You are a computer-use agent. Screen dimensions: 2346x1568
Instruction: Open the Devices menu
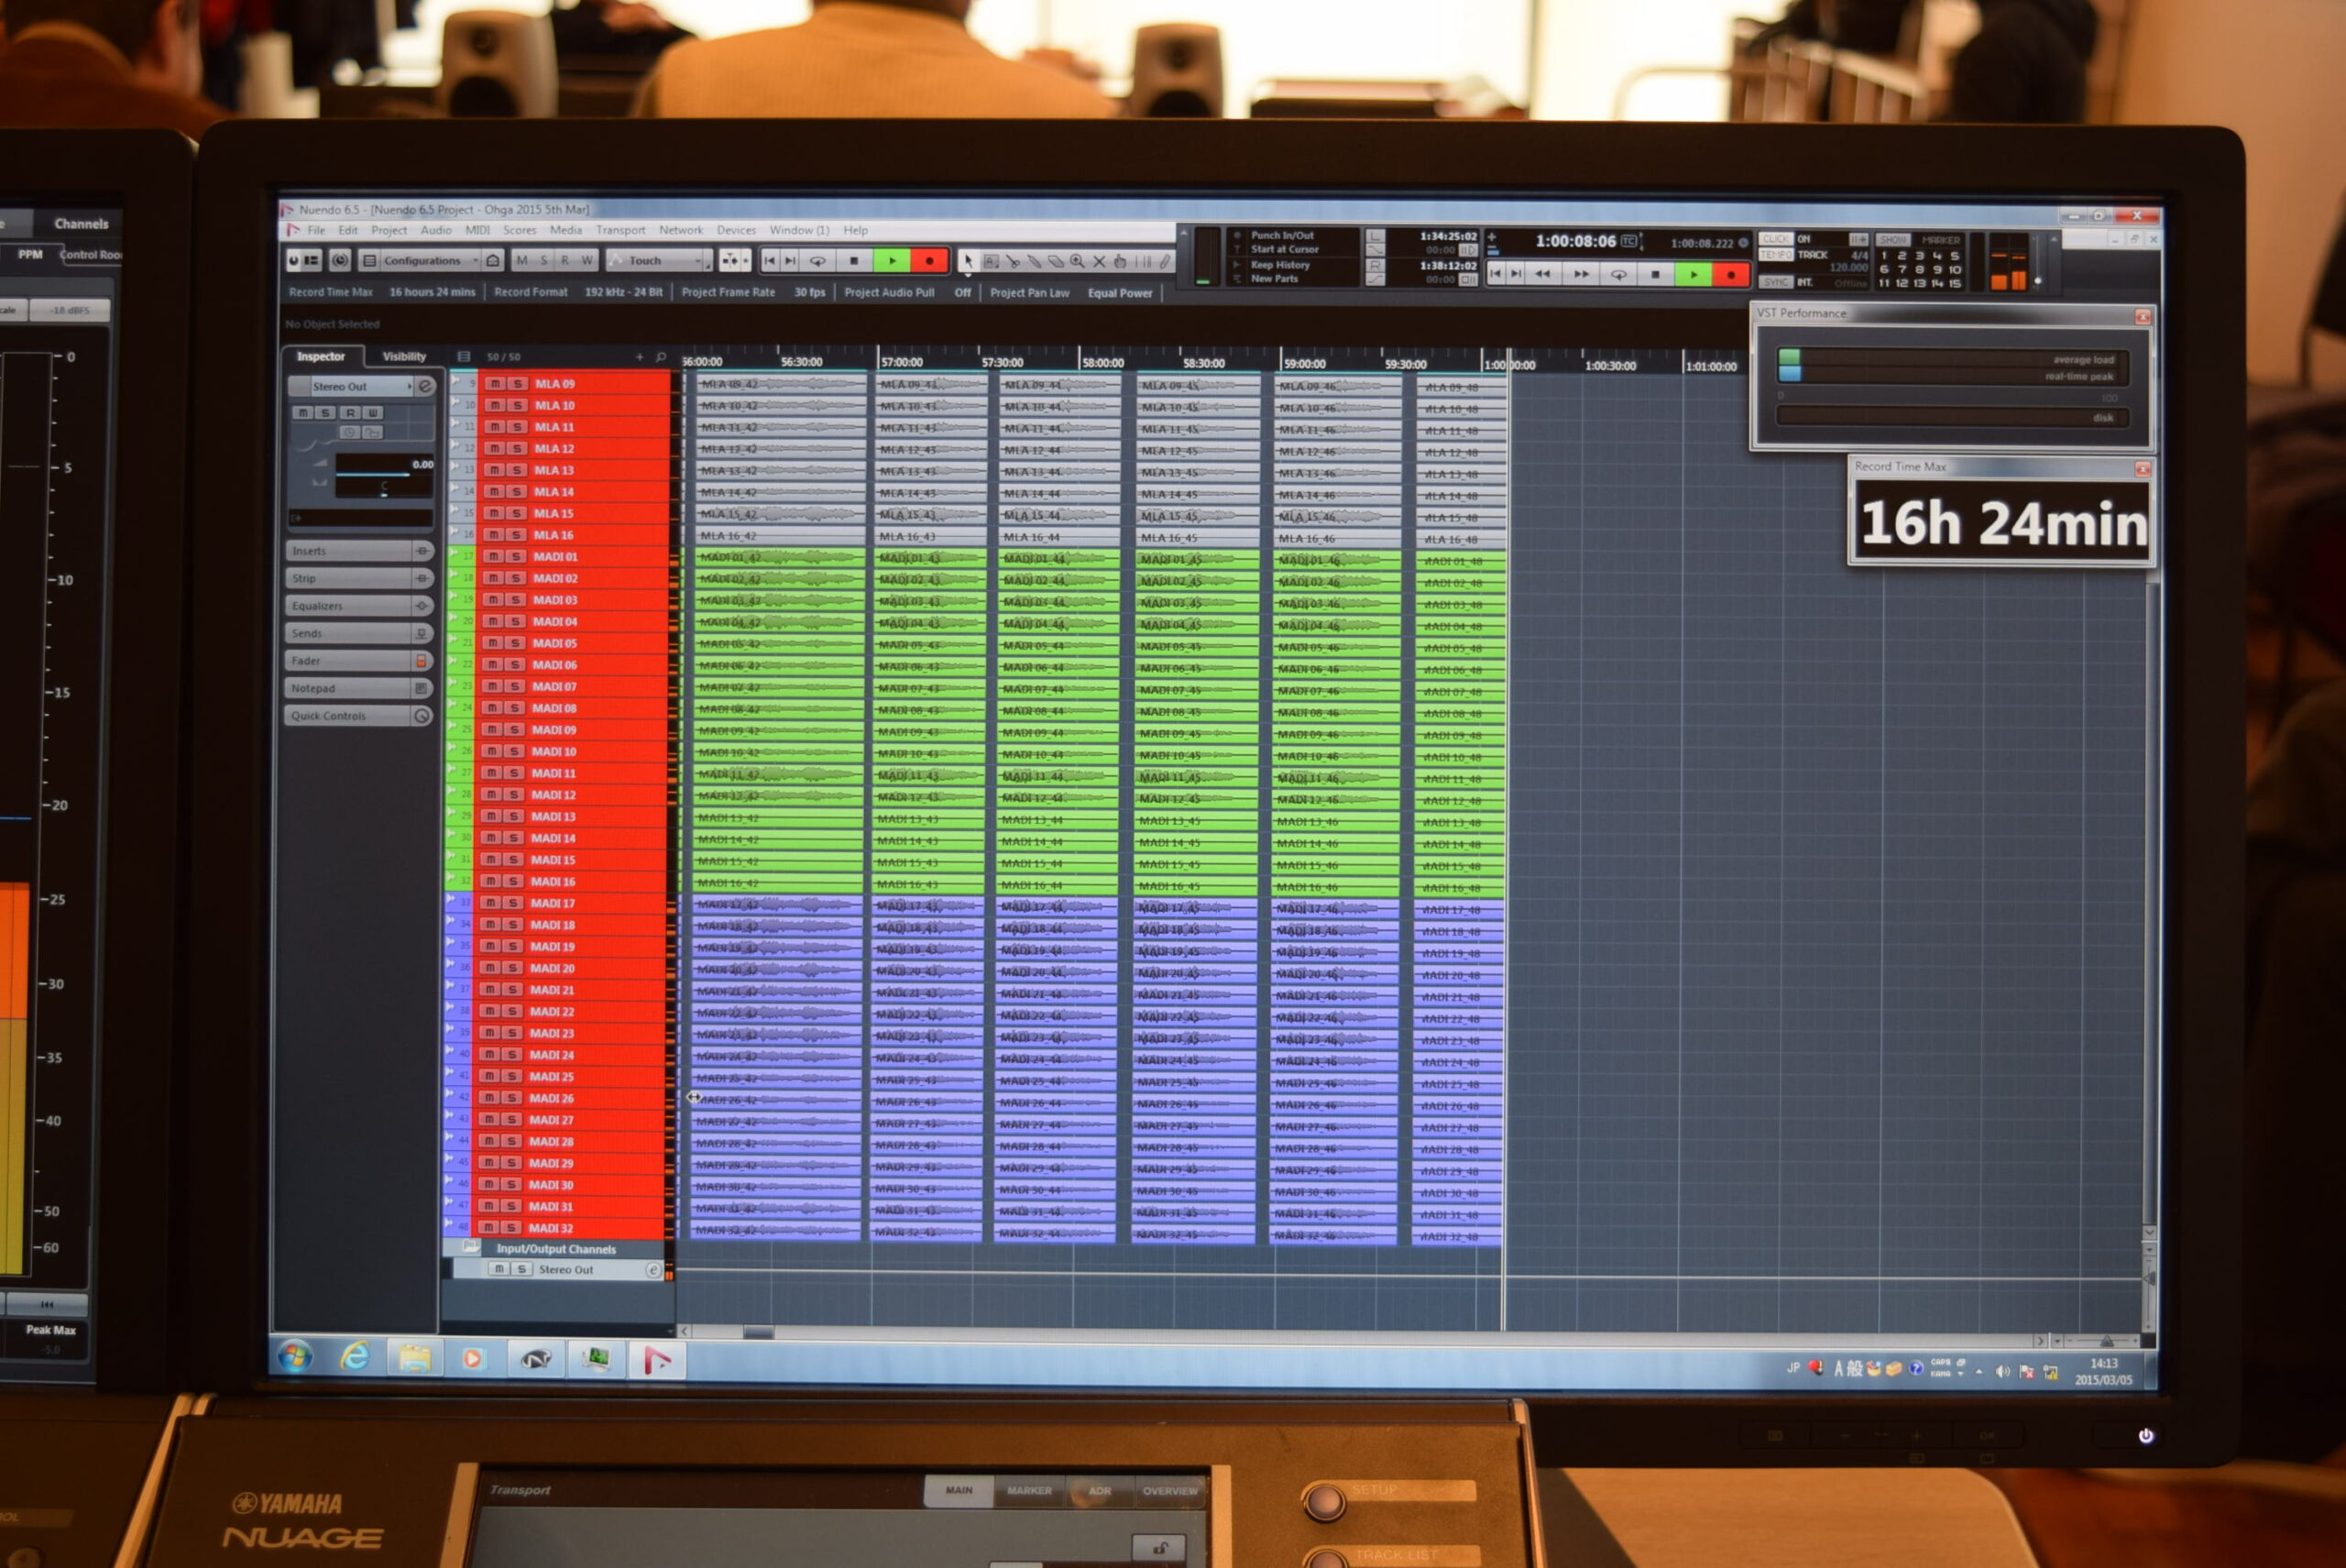coord(736,230)
